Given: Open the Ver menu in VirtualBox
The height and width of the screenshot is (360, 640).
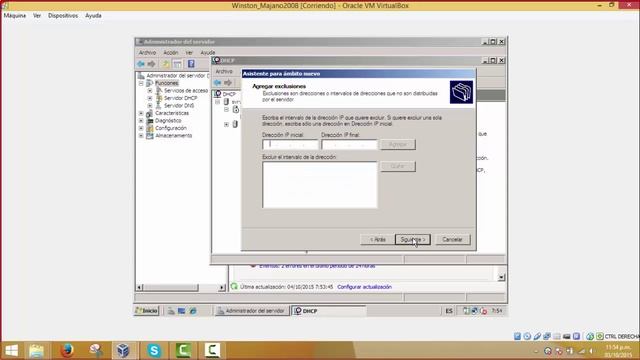Looking at the screenshot, I should (37, 16).
